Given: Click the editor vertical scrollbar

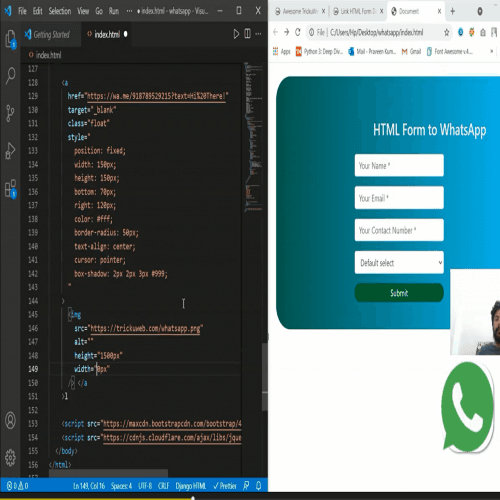Looking at the screenshot, I should (265, 377).
